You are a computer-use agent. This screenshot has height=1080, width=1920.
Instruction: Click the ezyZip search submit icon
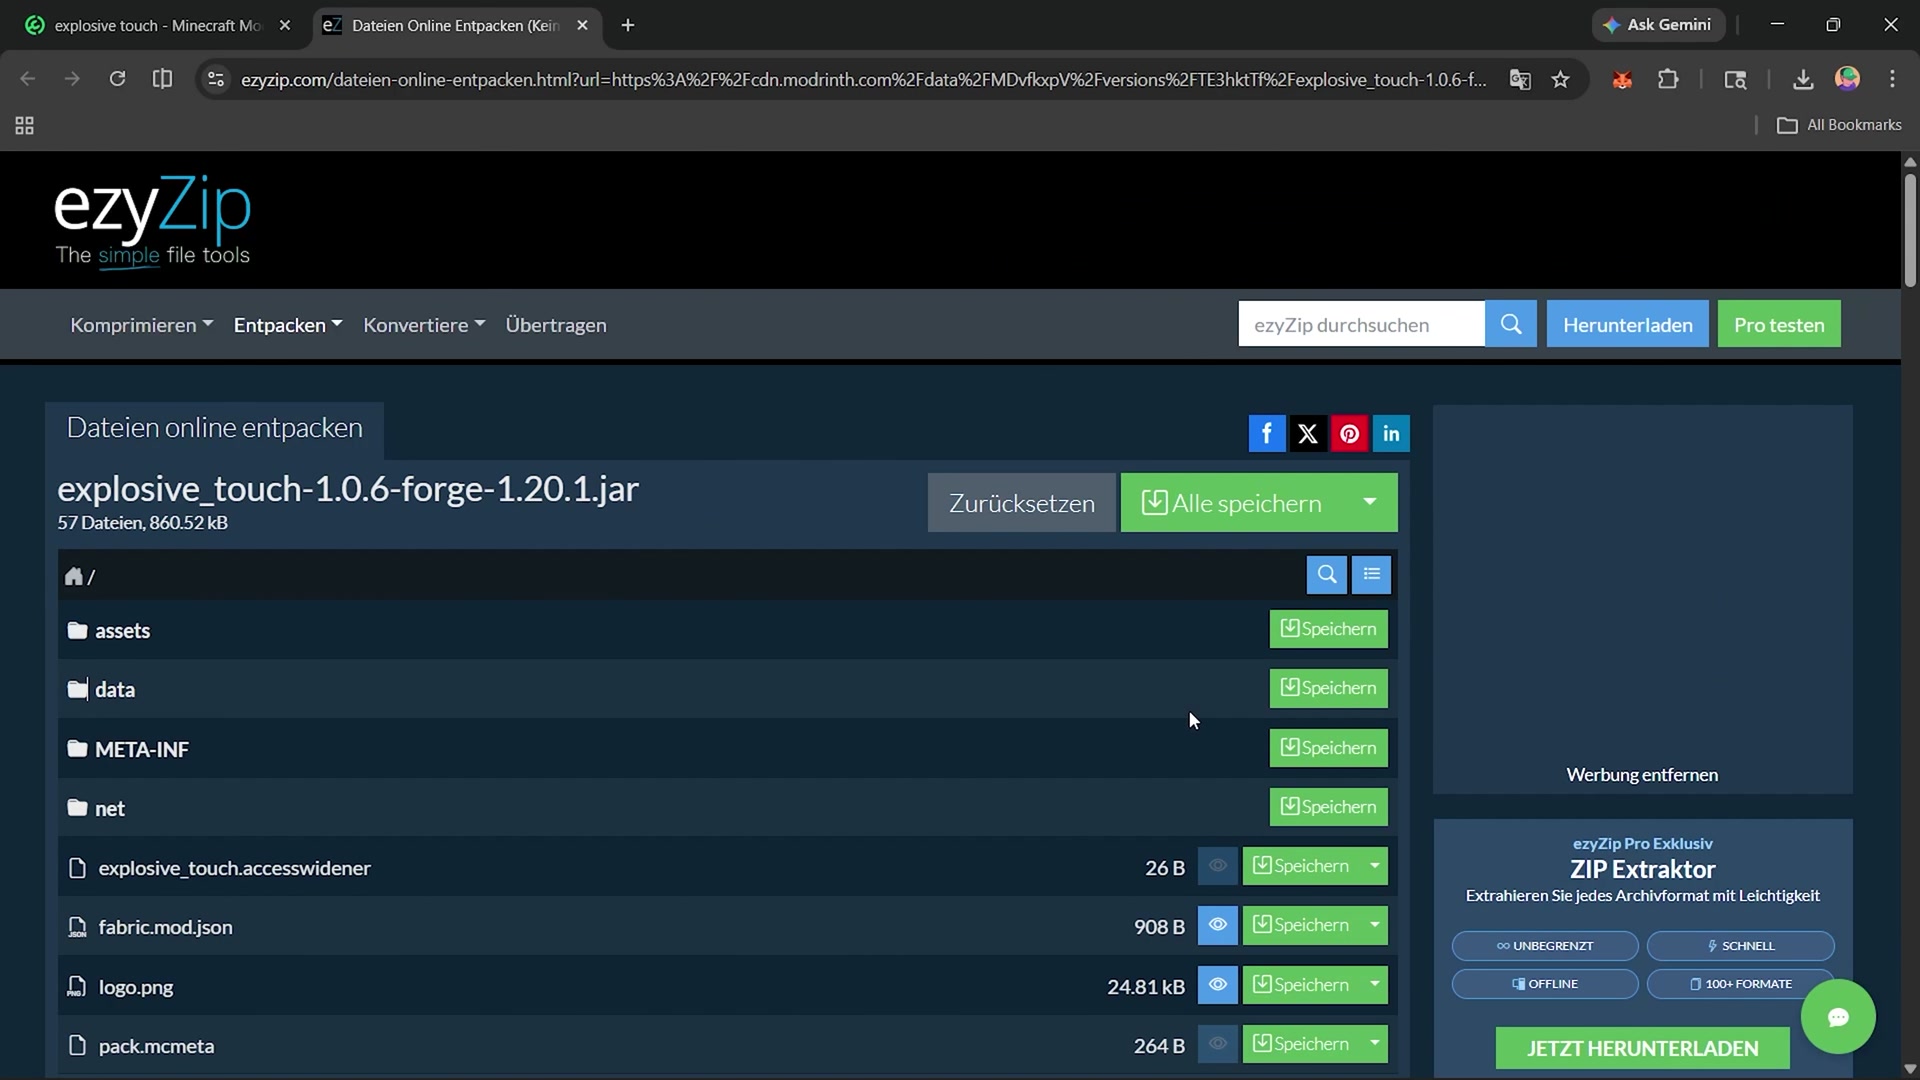click(1510, 324)
